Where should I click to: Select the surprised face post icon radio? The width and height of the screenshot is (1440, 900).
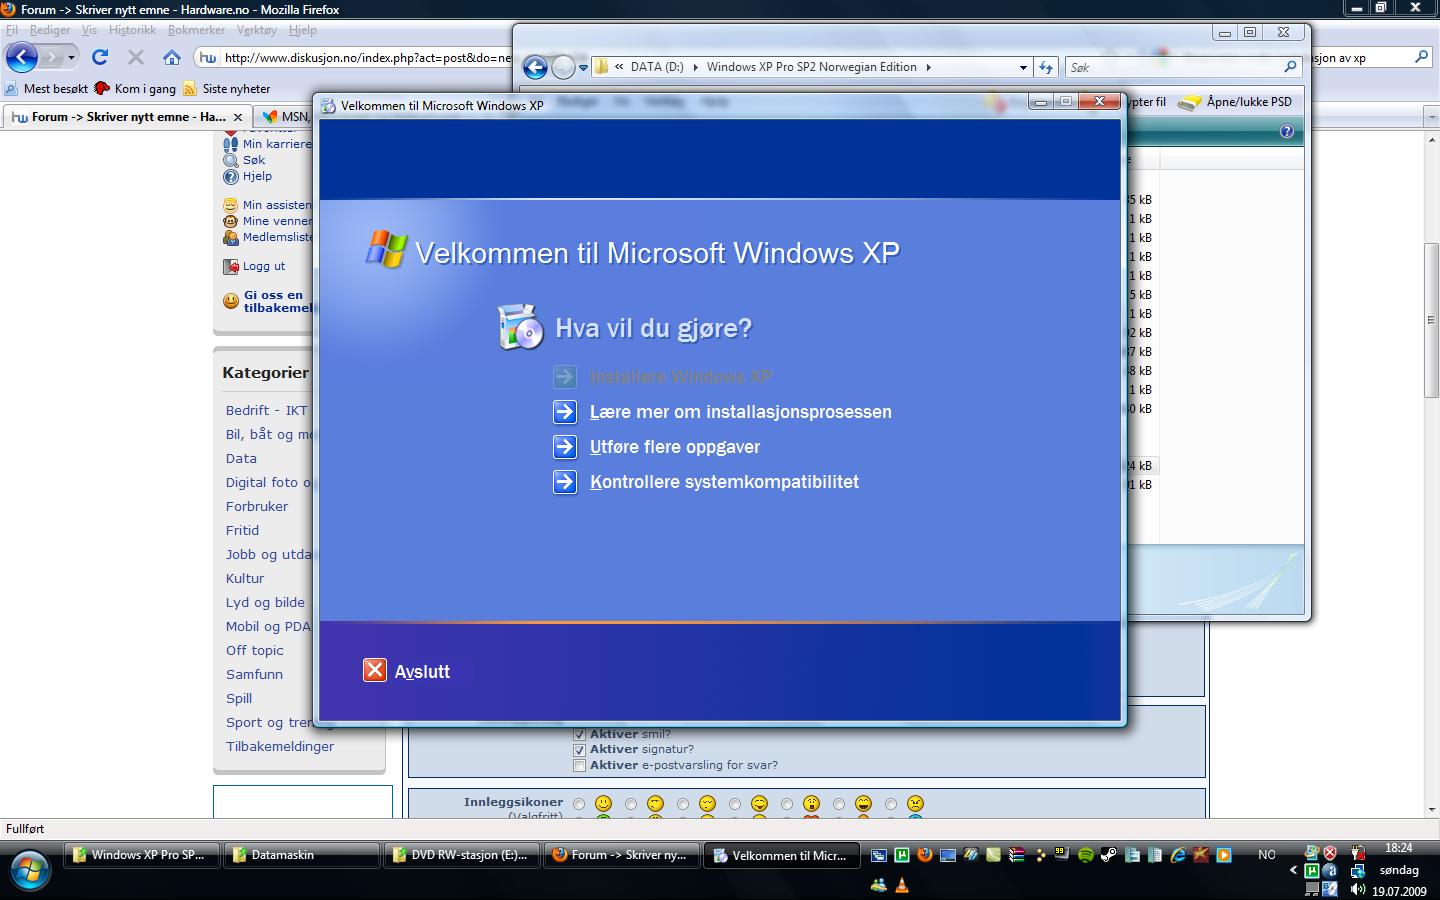[787, 804]
